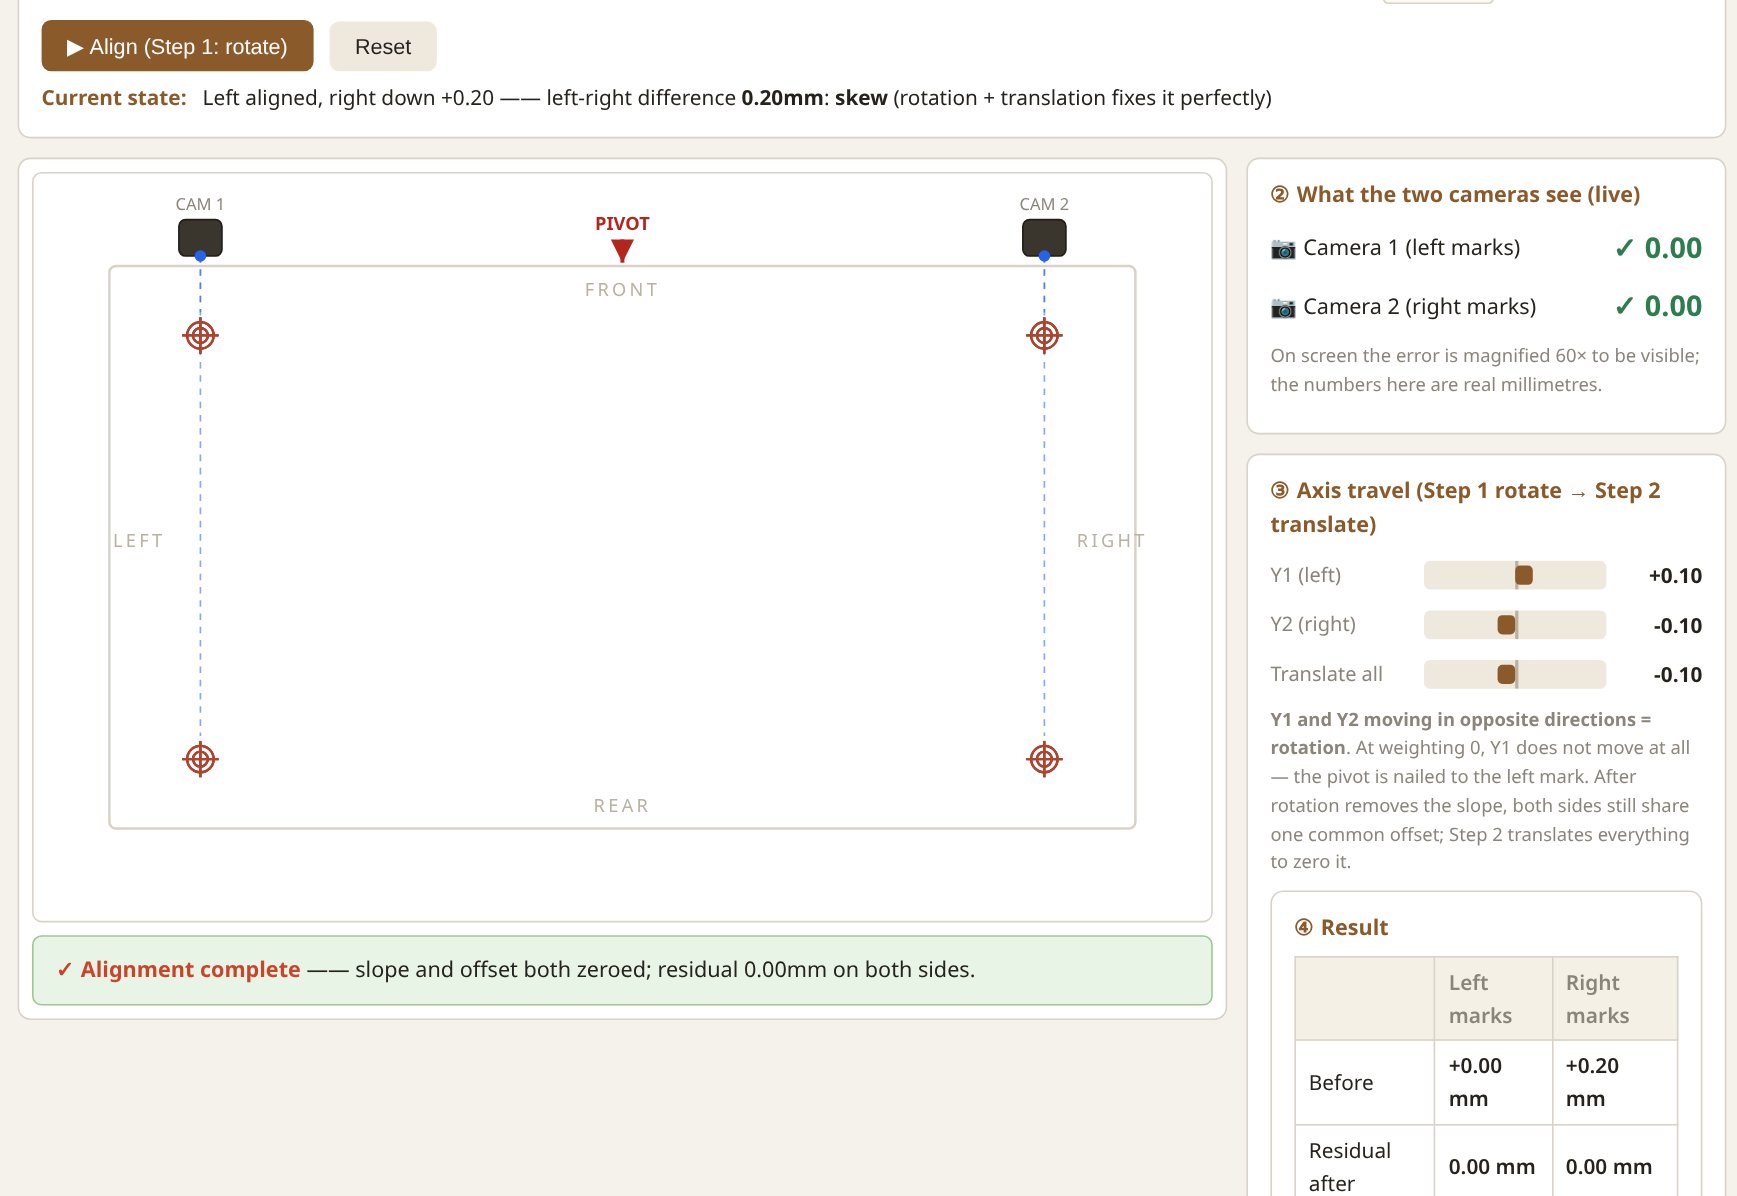Select the rear-left crosshair target mark
The width and height of the screenshot is (1737, 1196).
200,760
